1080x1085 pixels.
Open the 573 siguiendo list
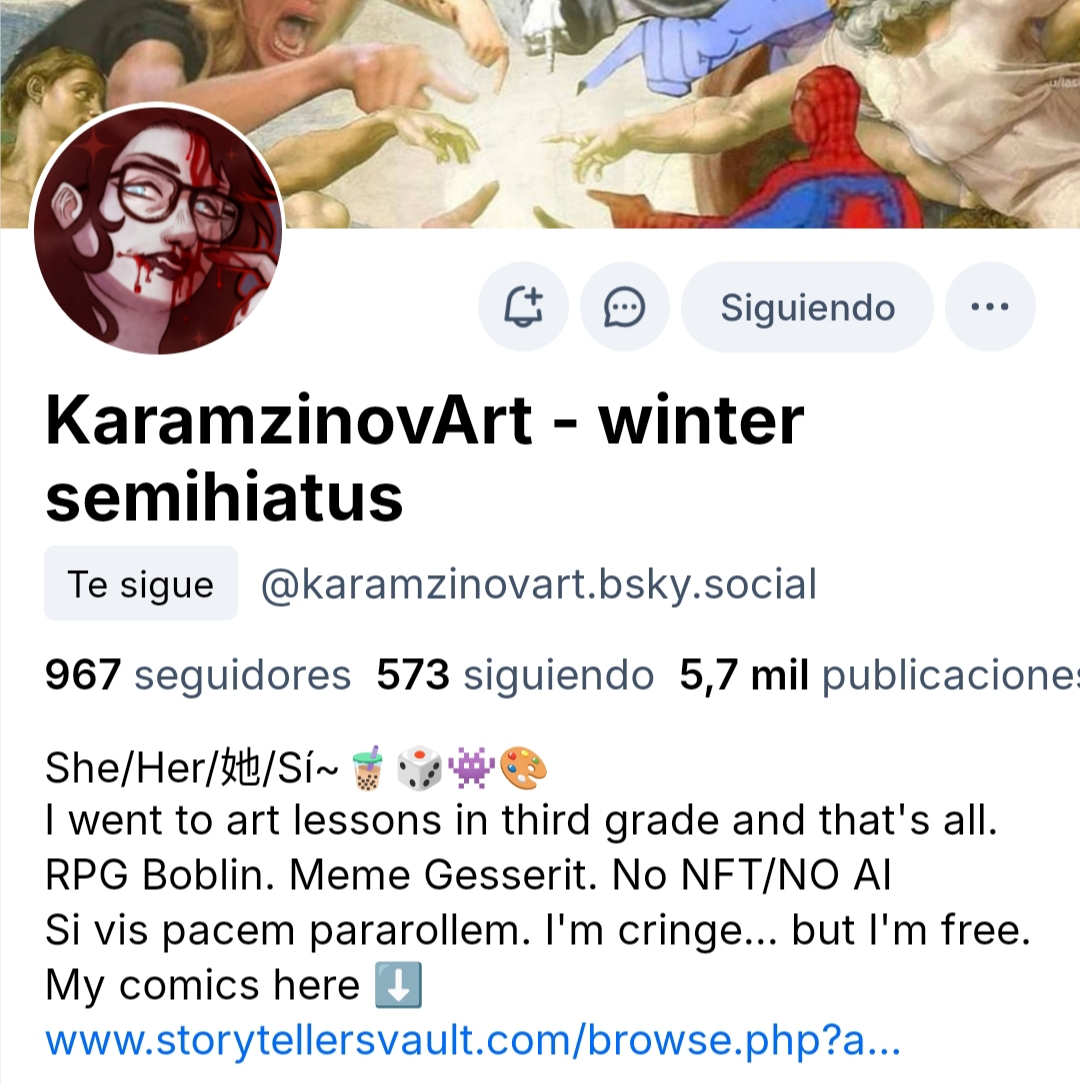click(x=515, y=675)
